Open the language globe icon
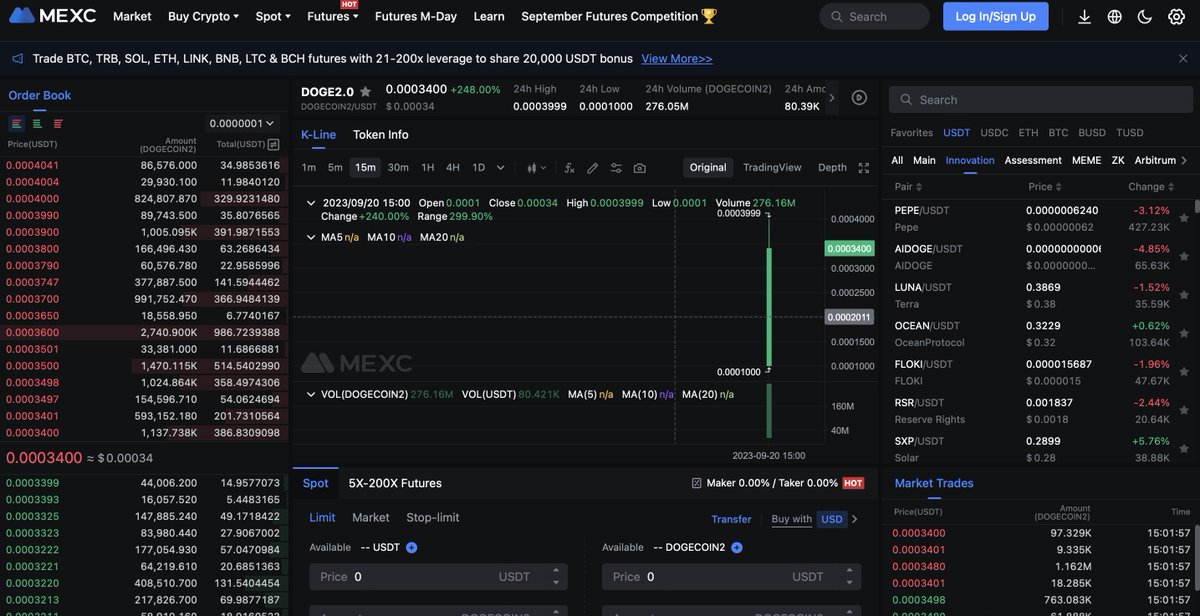Screen dimensions: 1200x616 click(x=1115, y=16)
